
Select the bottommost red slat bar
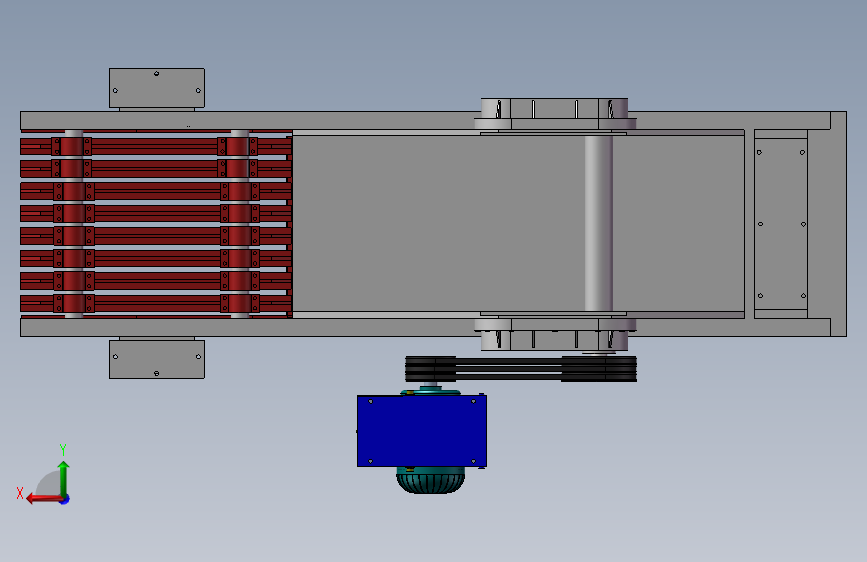(156, 303)
